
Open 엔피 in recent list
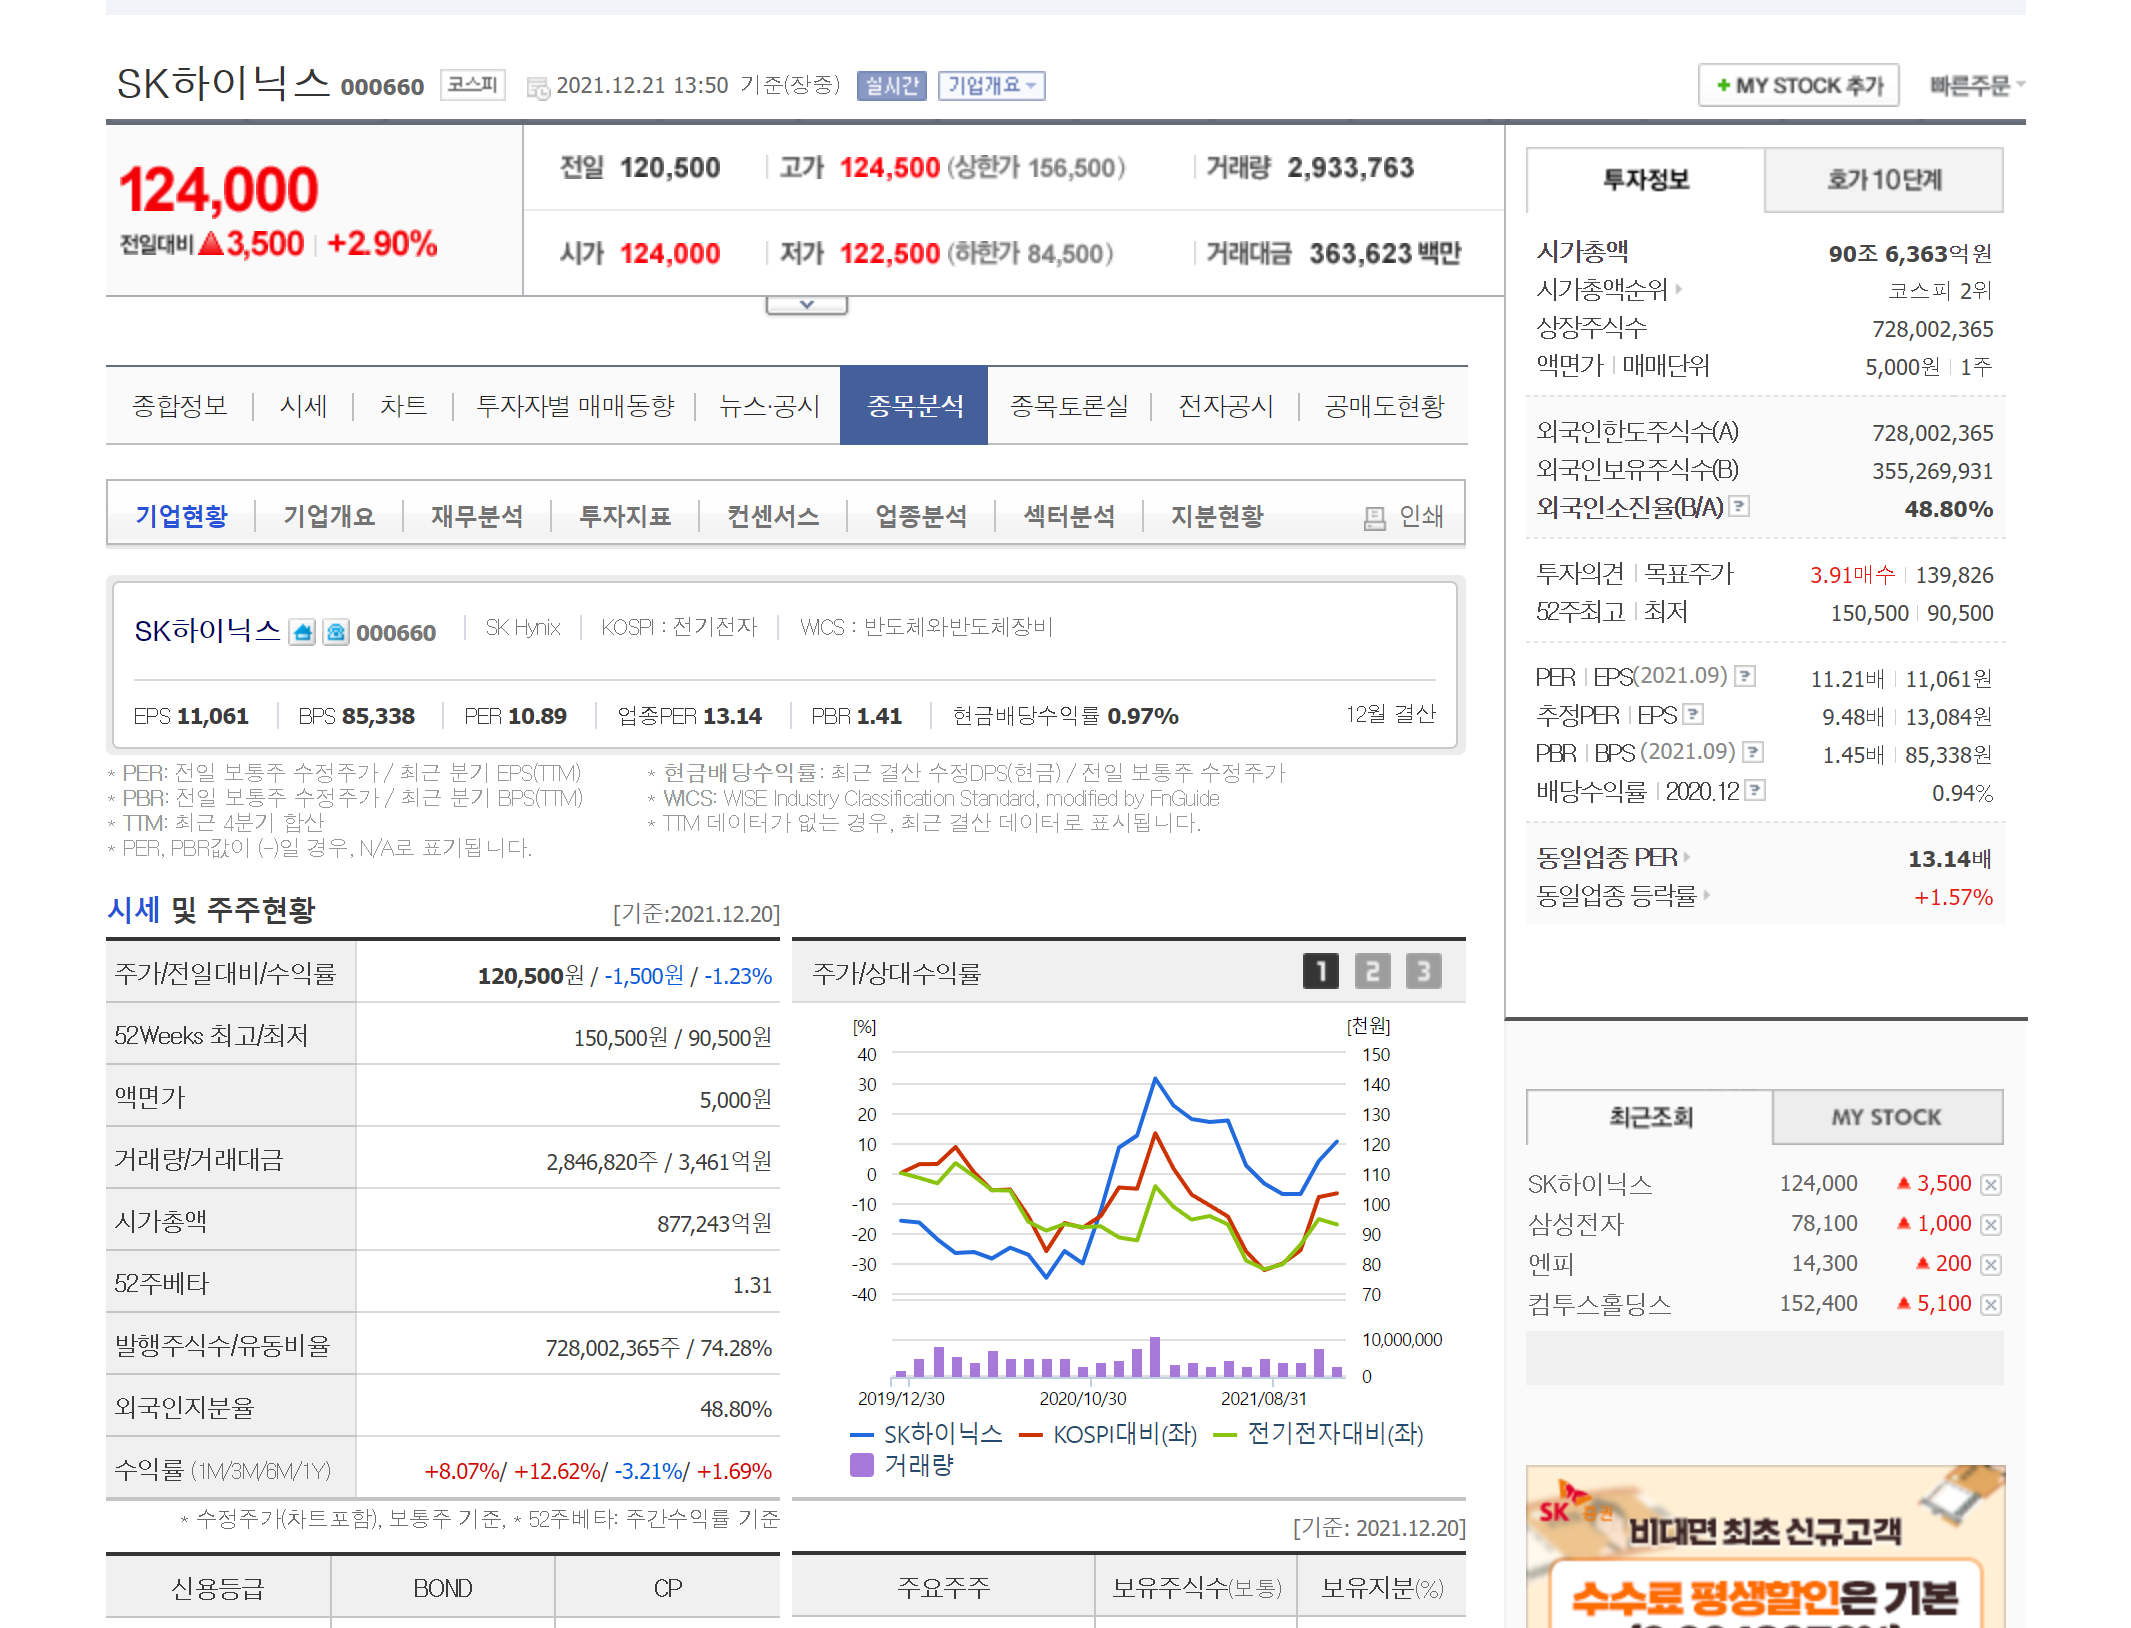1551,1264
